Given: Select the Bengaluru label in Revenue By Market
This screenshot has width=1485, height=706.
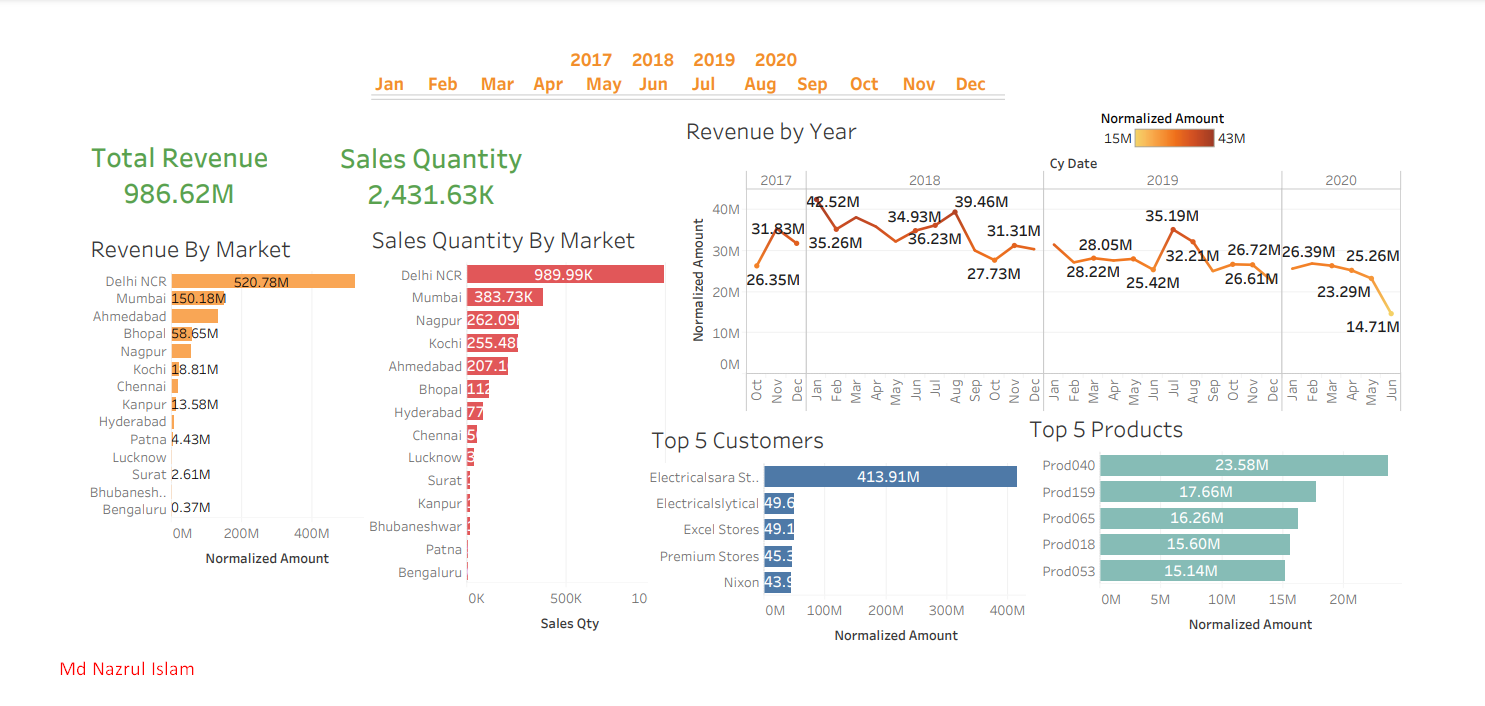Looking at the screenshot, I should [x=136, y=508].
